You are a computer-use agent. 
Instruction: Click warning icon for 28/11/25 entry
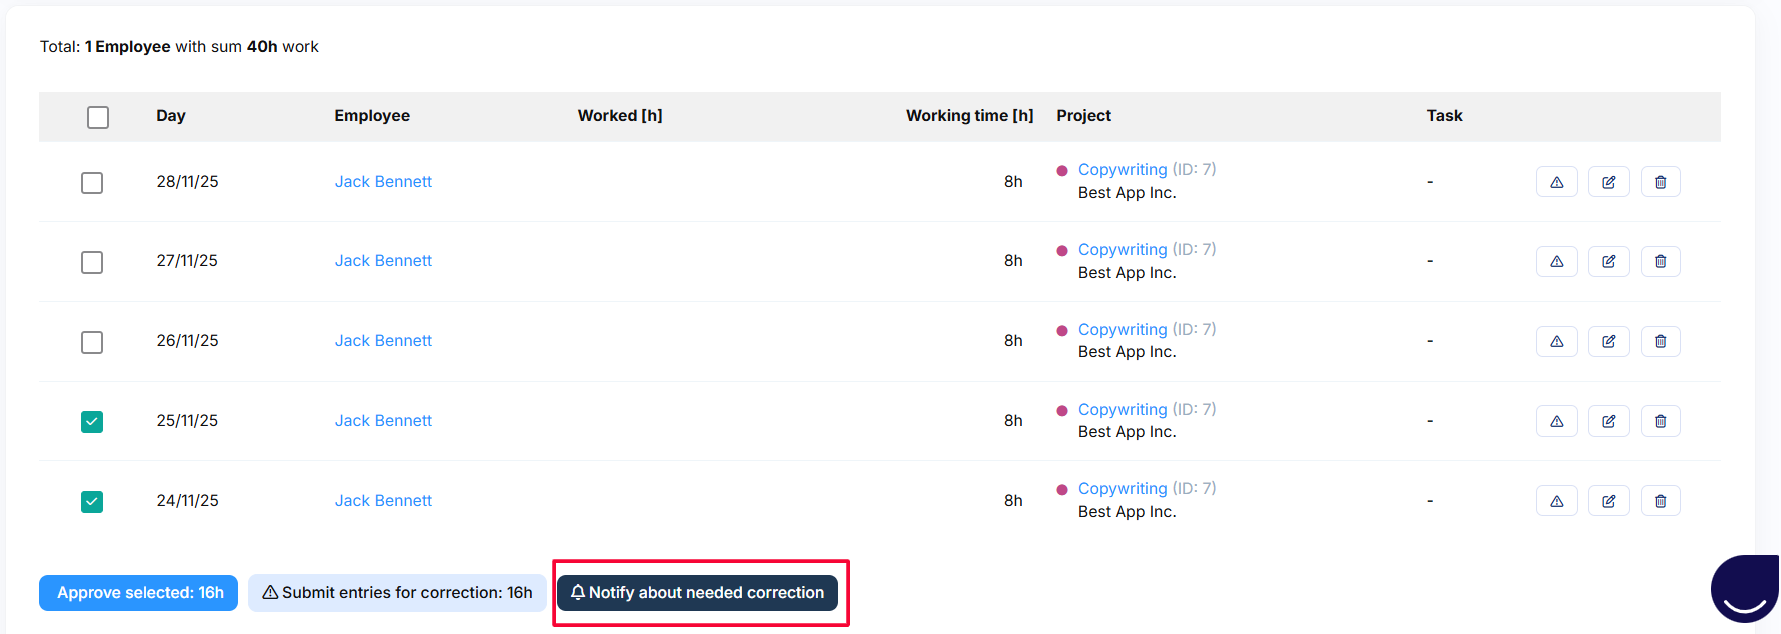pyautogui.click(x=1556, y=182)
